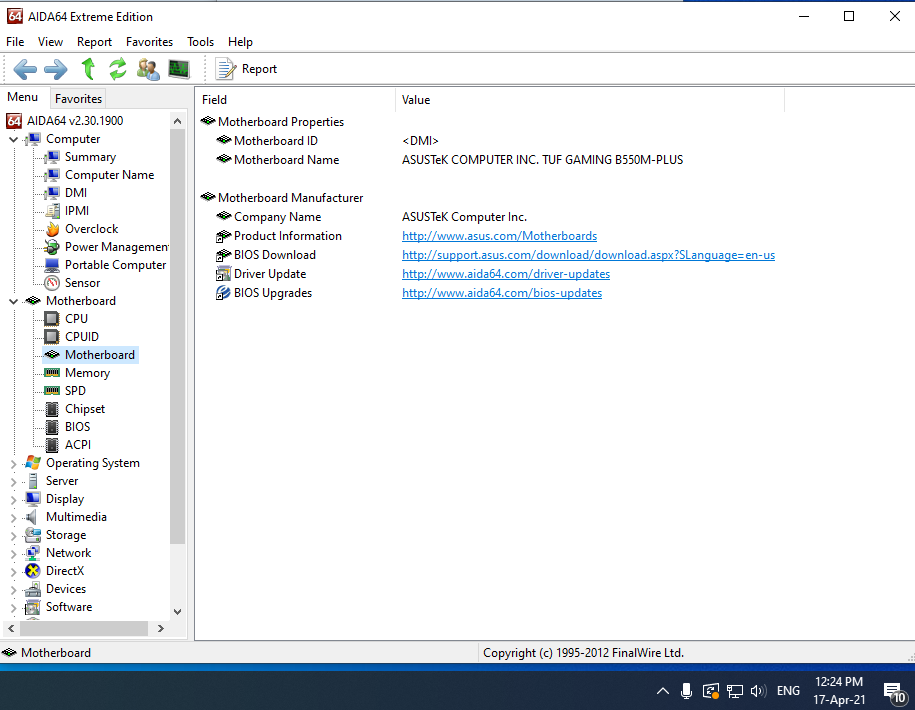Image resolution: width=915 pixels, height=710 pixels.
Task: Click the volume icon in system tray
Action: [757, 691]
